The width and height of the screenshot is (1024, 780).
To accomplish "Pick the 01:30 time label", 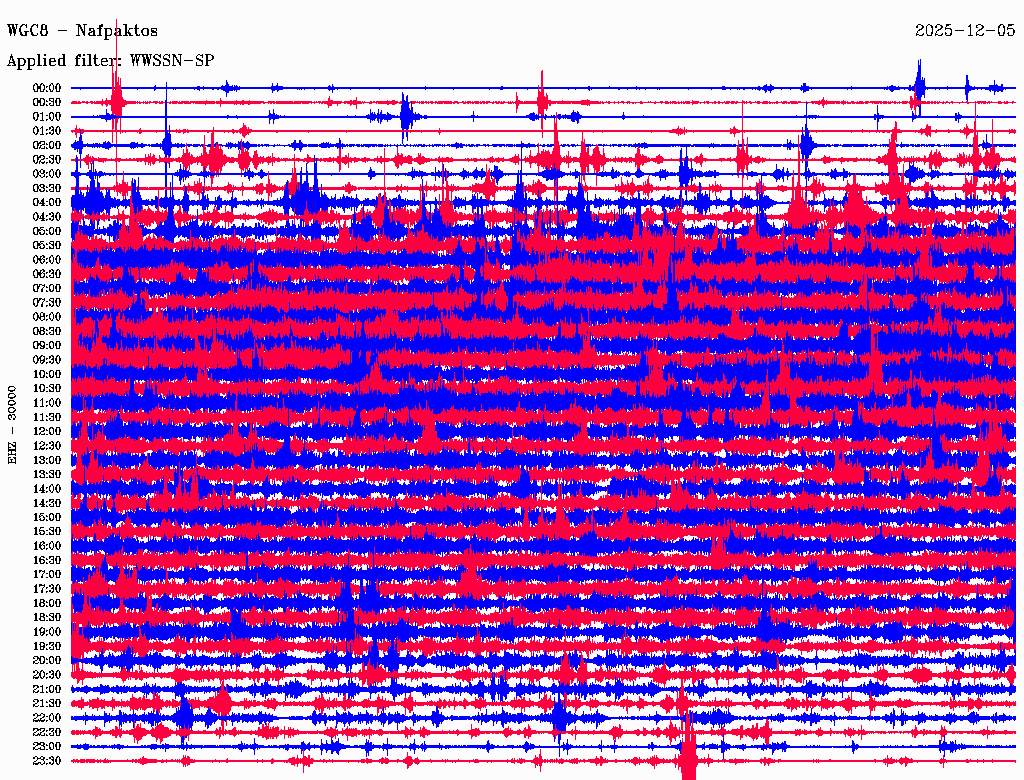I will tap(47, 131).
